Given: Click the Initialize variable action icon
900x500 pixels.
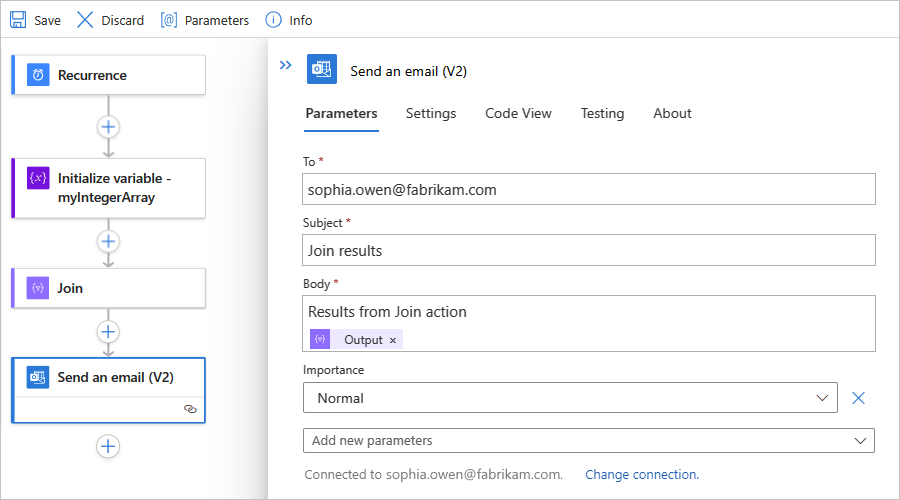Looking at the screenshot, I should point(38,178).
